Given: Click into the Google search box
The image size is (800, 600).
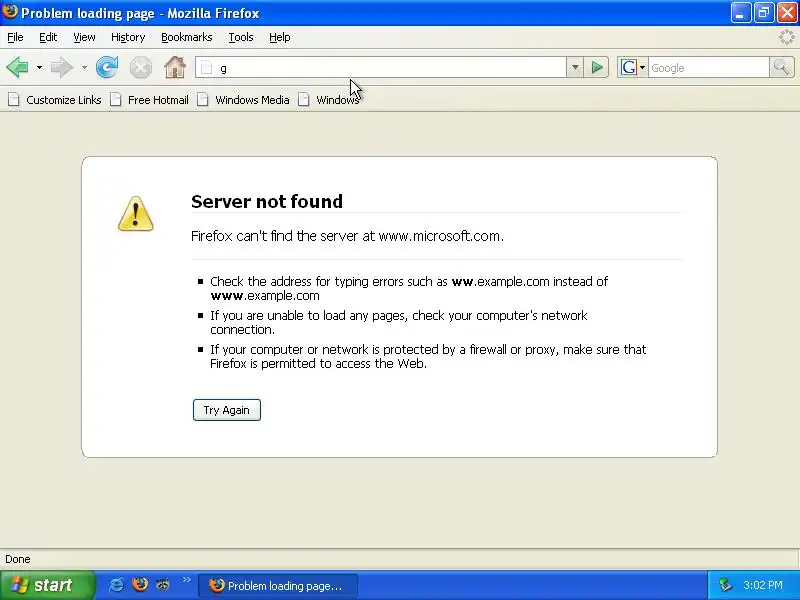Looking at the screenshot, I should 708,67.
